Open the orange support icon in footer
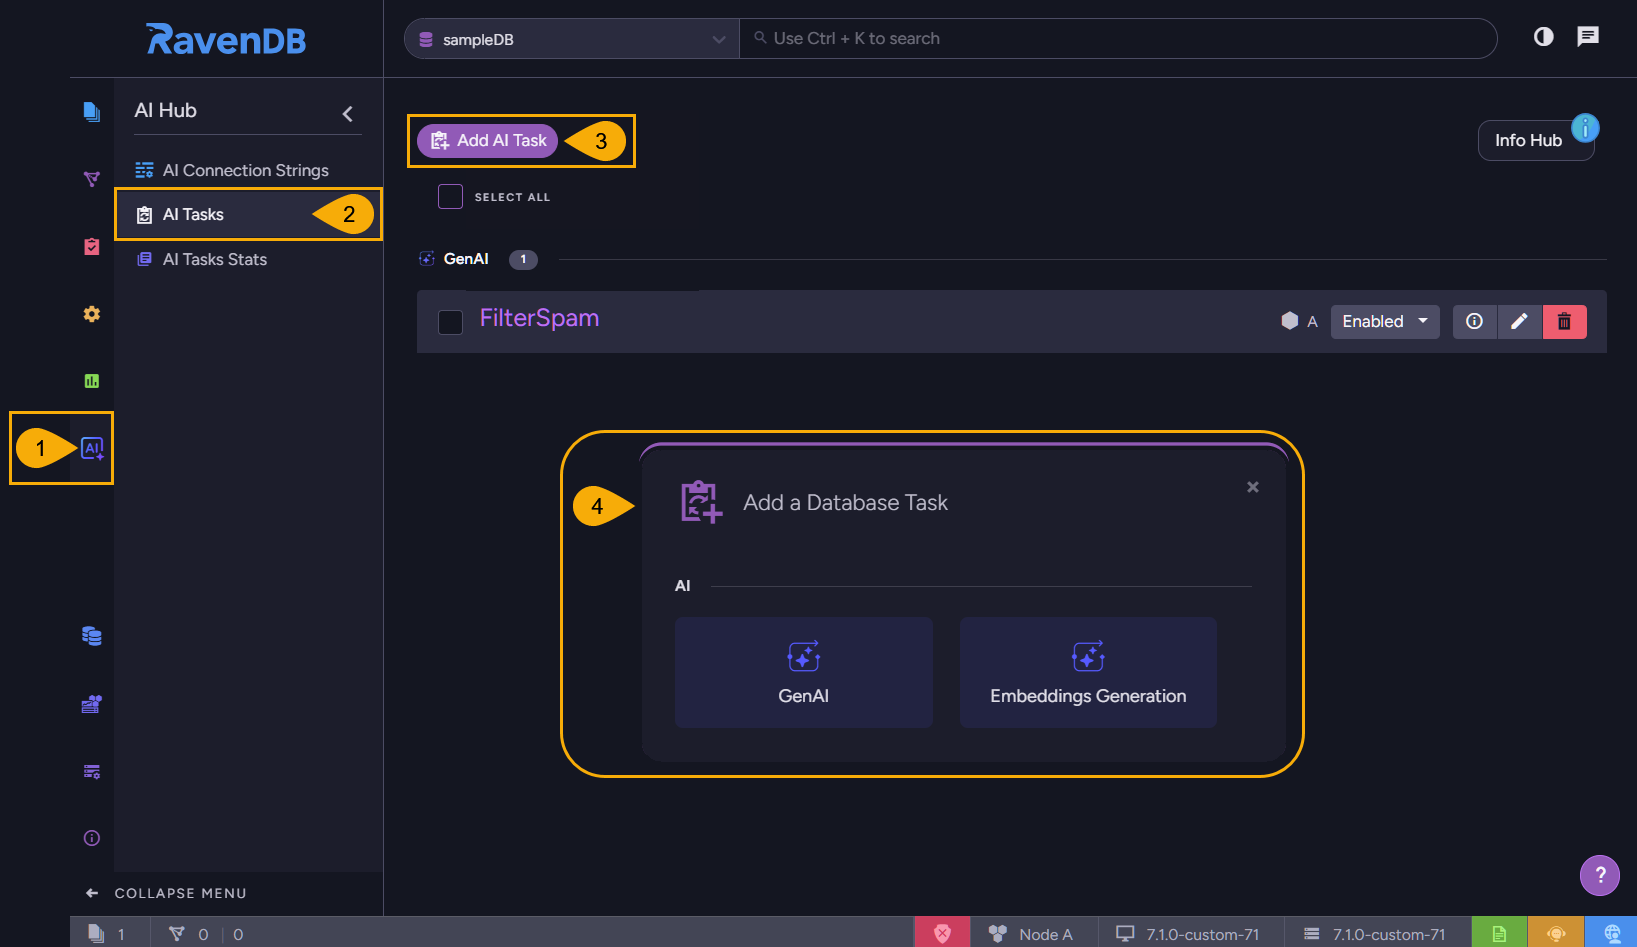1637x947 pixels. (x=1556, y=933)
